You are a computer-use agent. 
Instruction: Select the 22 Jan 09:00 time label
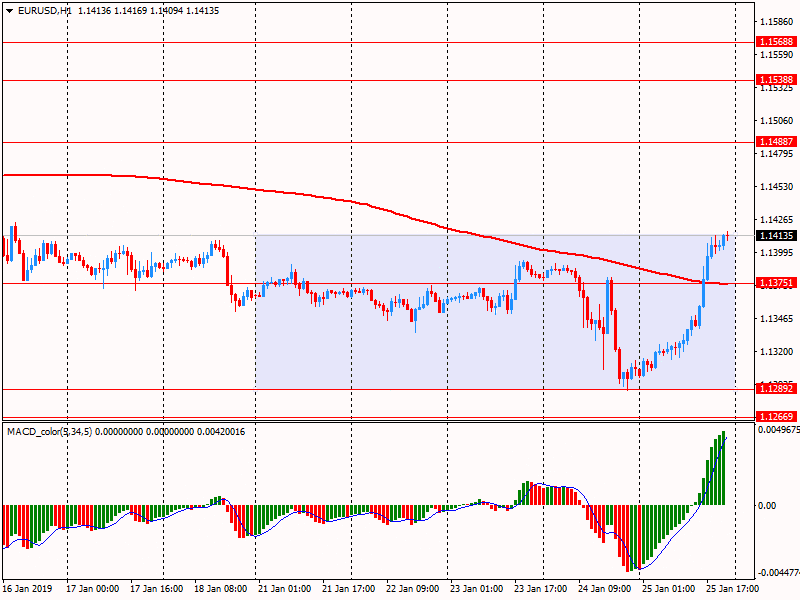coord(413,588)
